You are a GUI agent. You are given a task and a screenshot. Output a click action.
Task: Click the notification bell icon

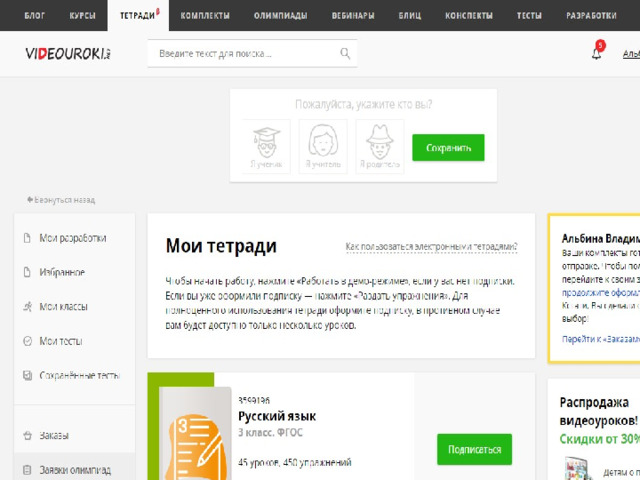596,53
